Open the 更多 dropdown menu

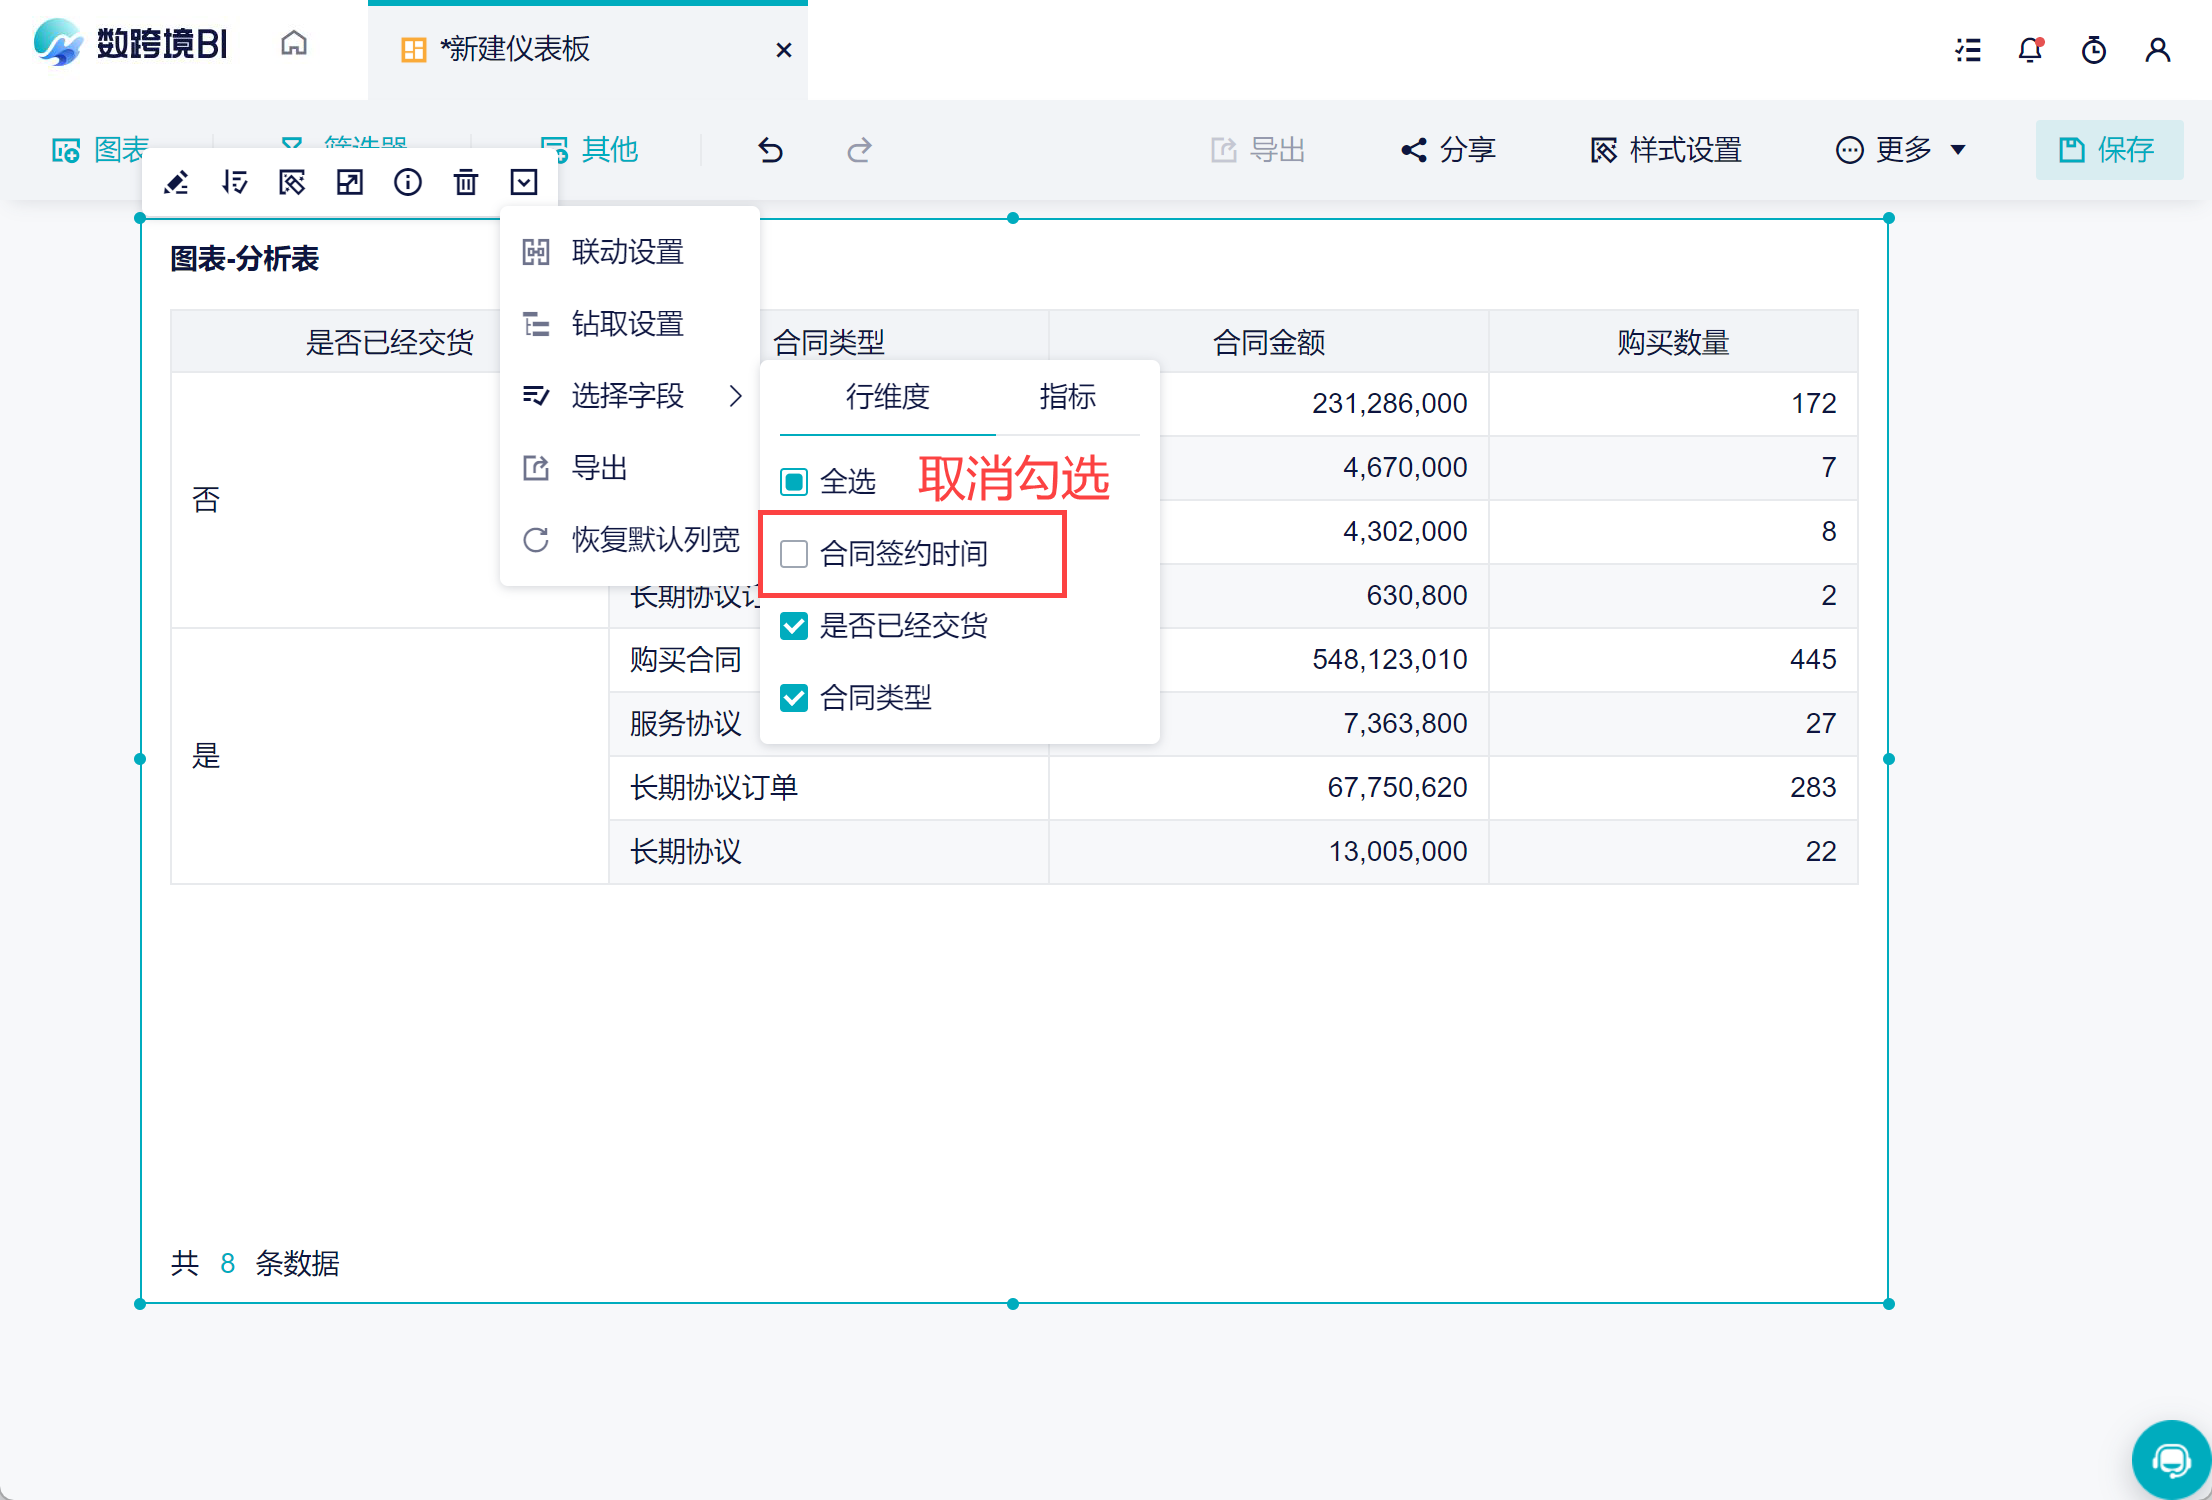pos(1901,150)
